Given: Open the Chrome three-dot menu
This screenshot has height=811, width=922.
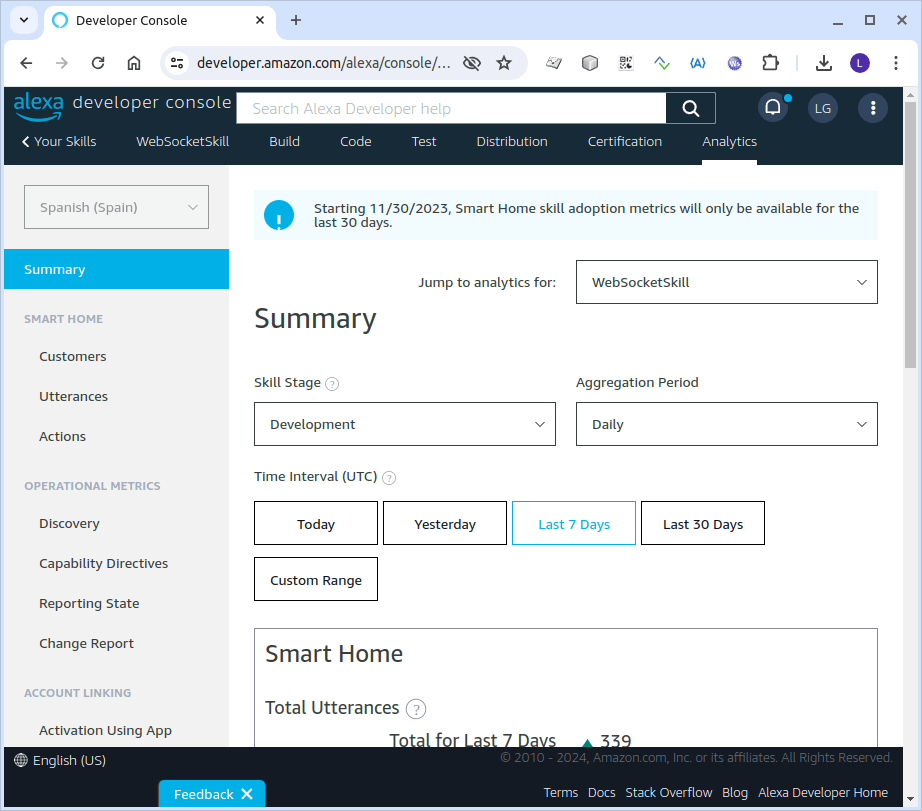Looking at the screenshot, I should click(896, 63).
